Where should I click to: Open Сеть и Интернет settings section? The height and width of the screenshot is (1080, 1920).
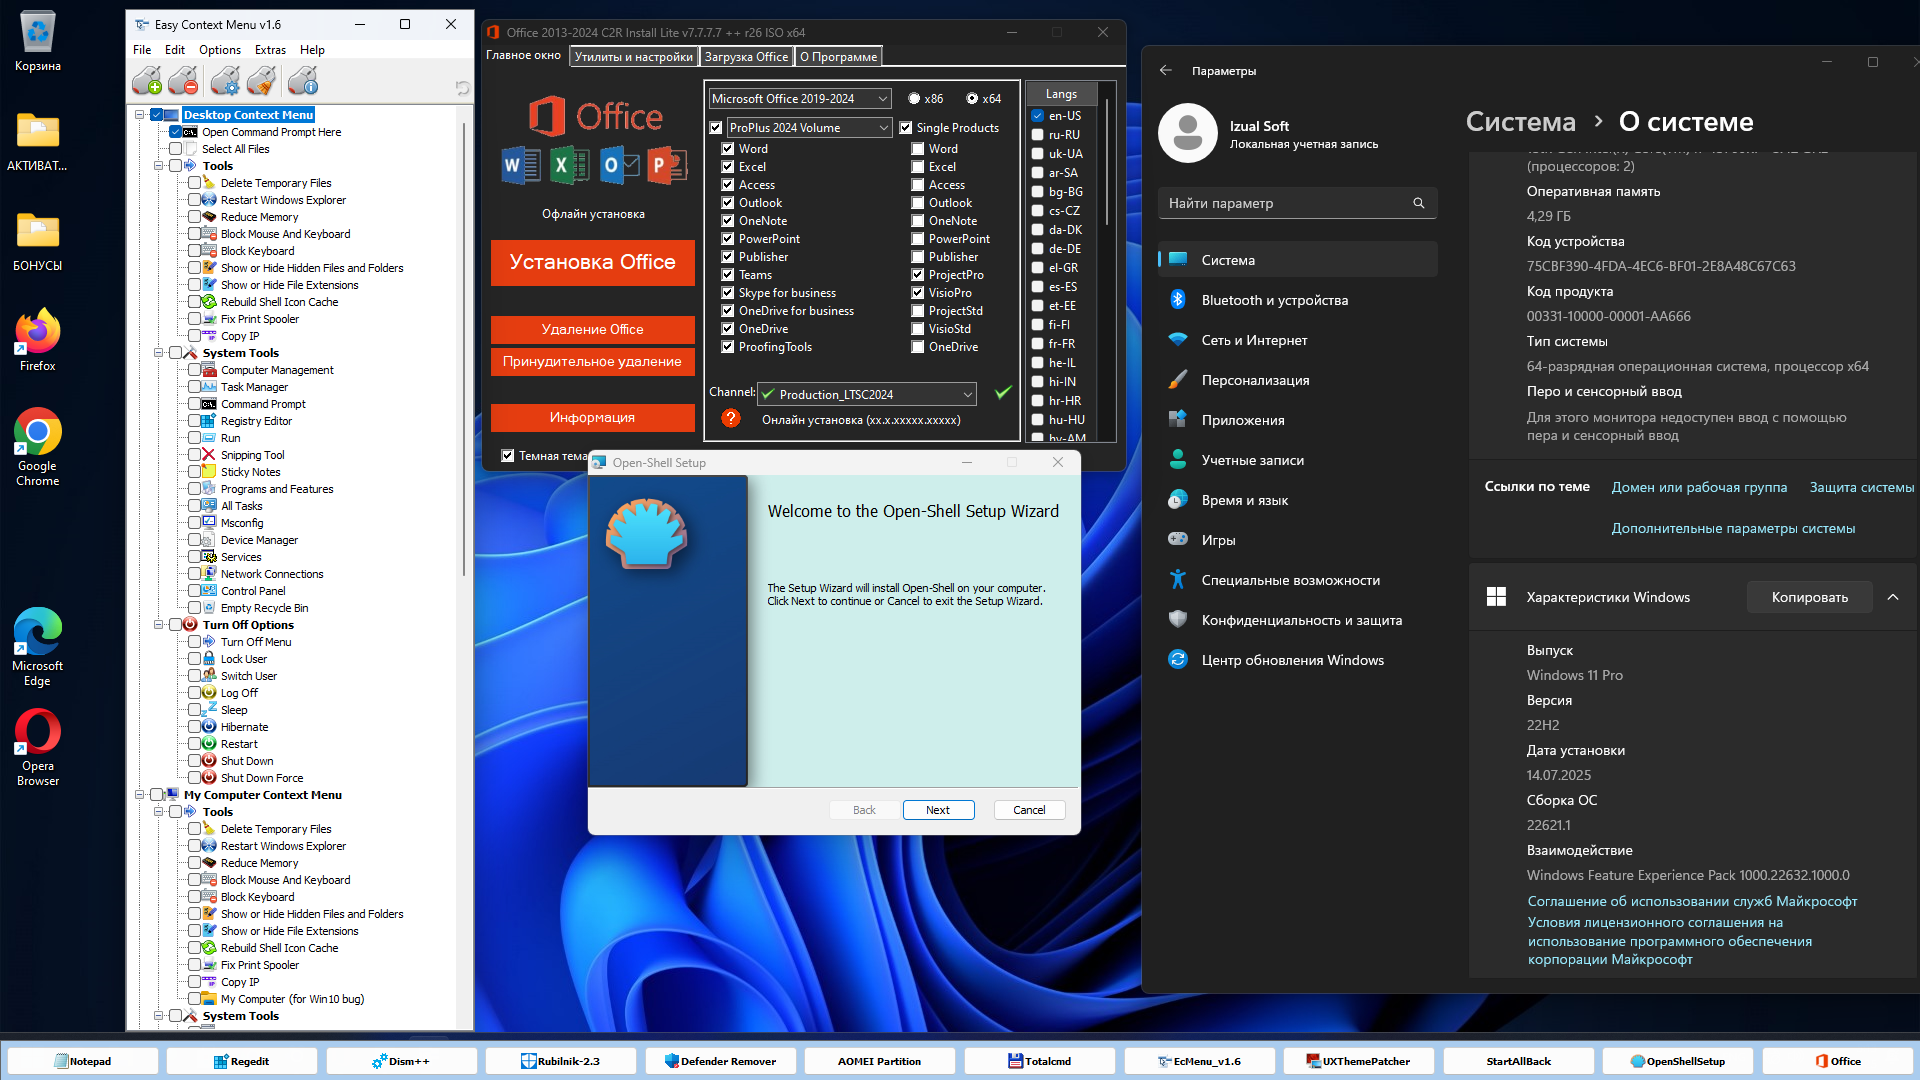pyautogui.click(x=1297, y=340)
